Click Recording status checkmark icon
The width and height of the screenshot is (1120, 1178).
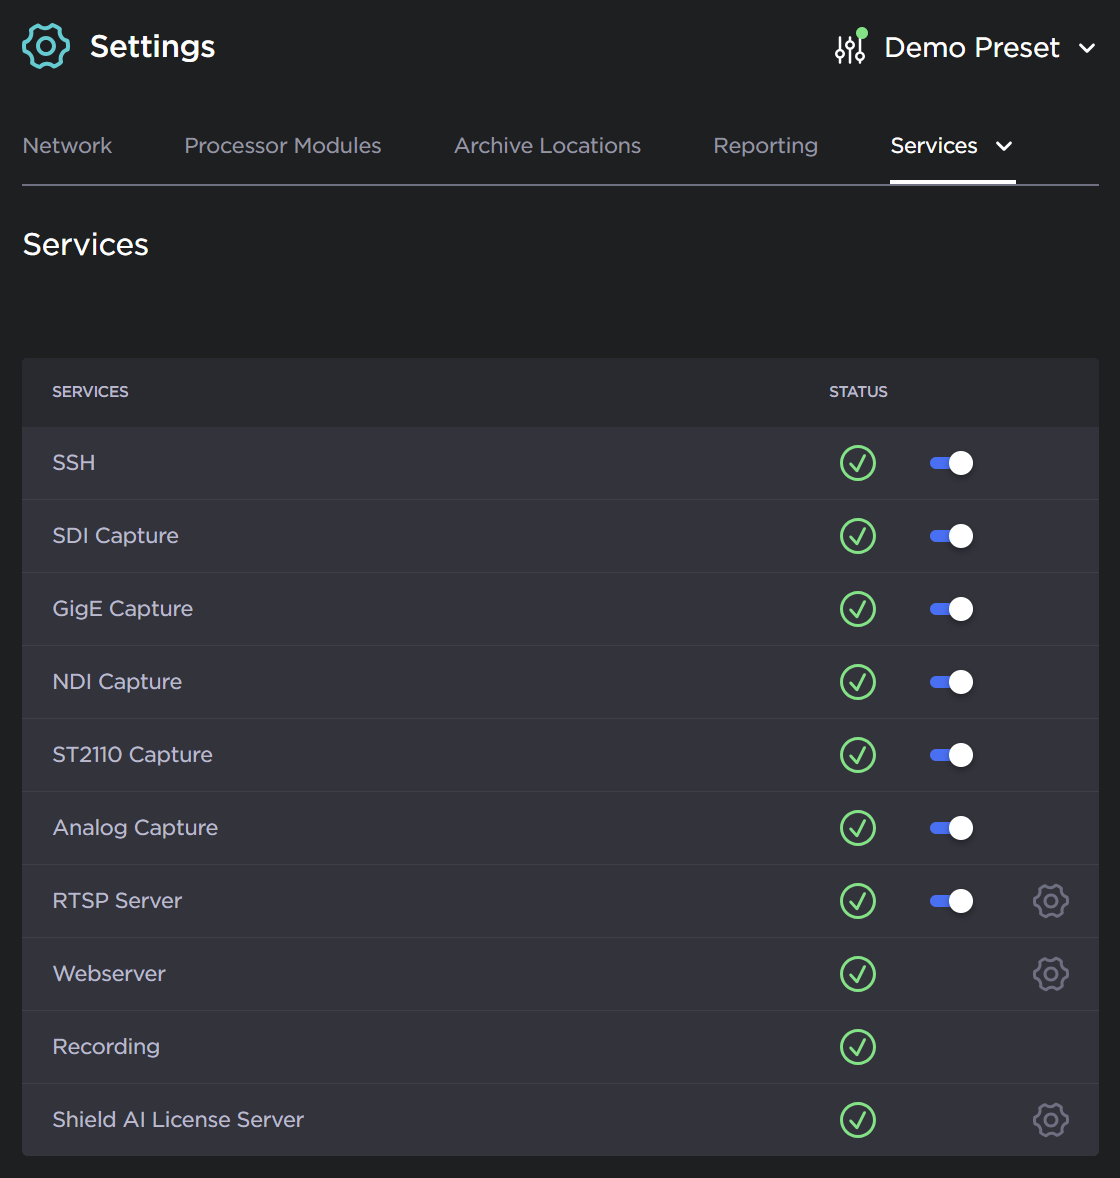pyautogui.click(x=857, y=1047)
